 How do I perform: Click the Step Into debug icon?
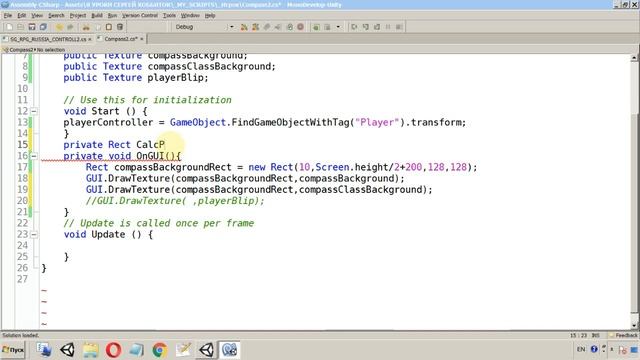tap(365, 27)
